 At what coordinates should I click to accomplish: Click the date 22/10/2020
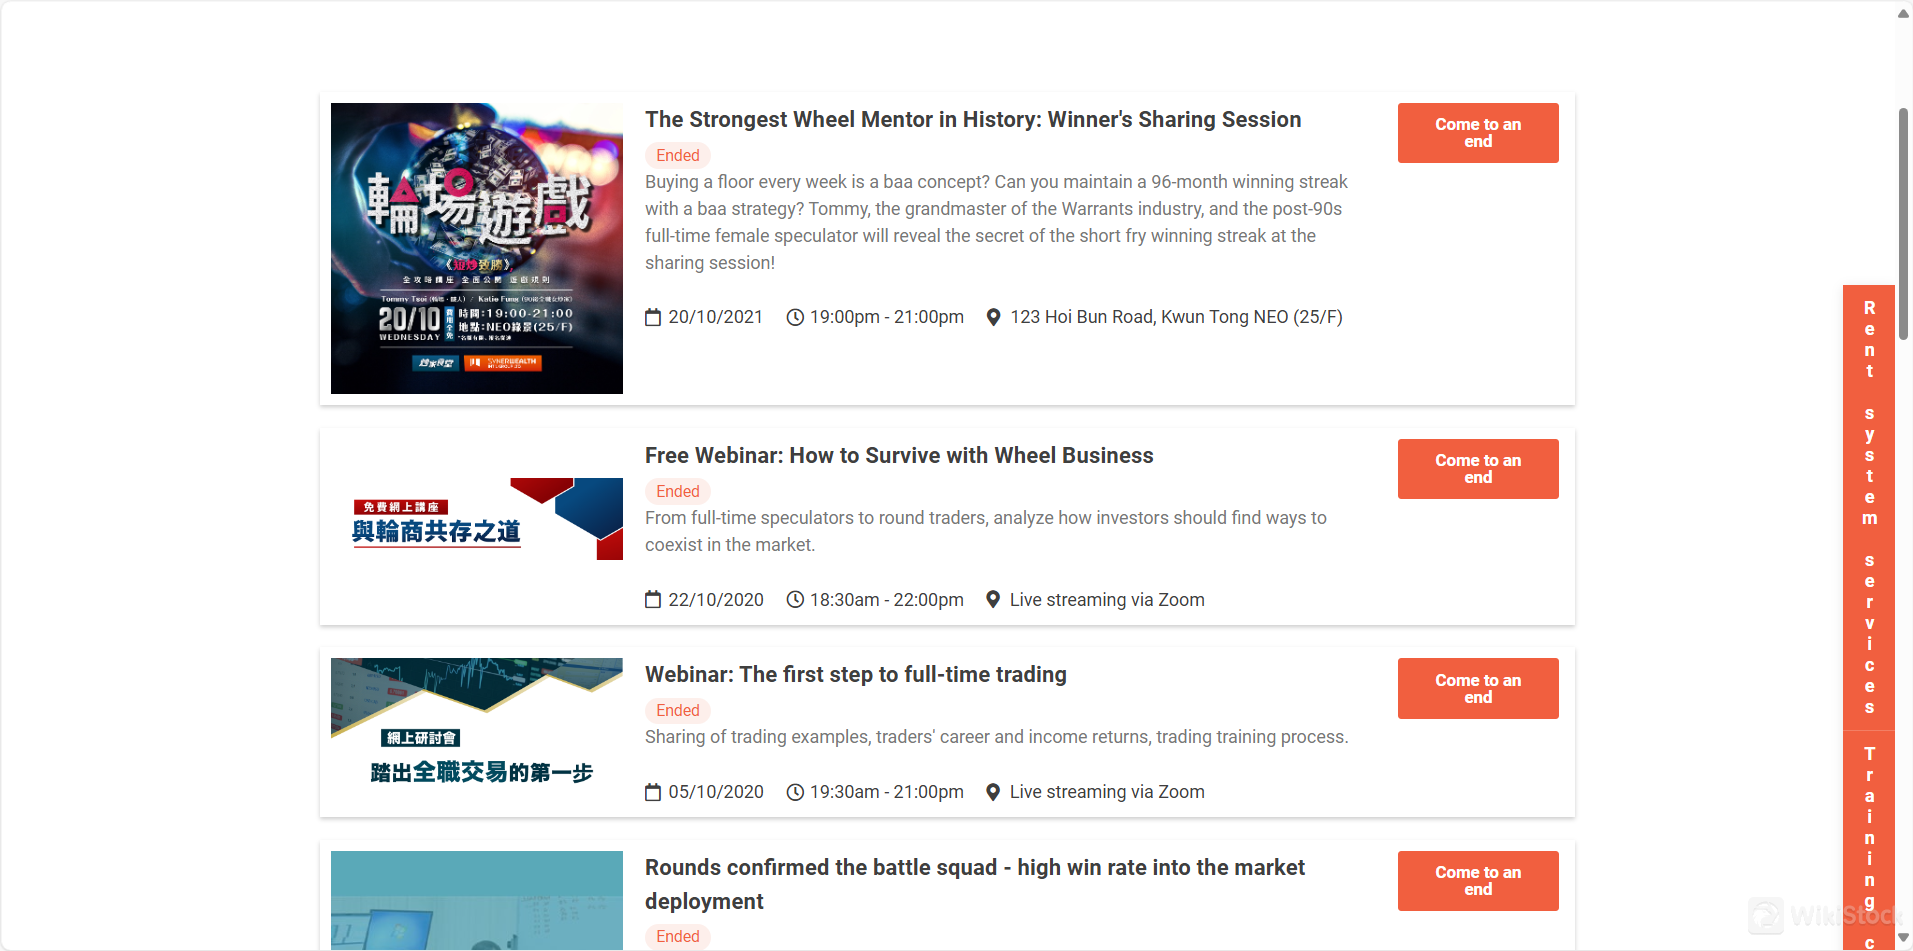[716, 600]
